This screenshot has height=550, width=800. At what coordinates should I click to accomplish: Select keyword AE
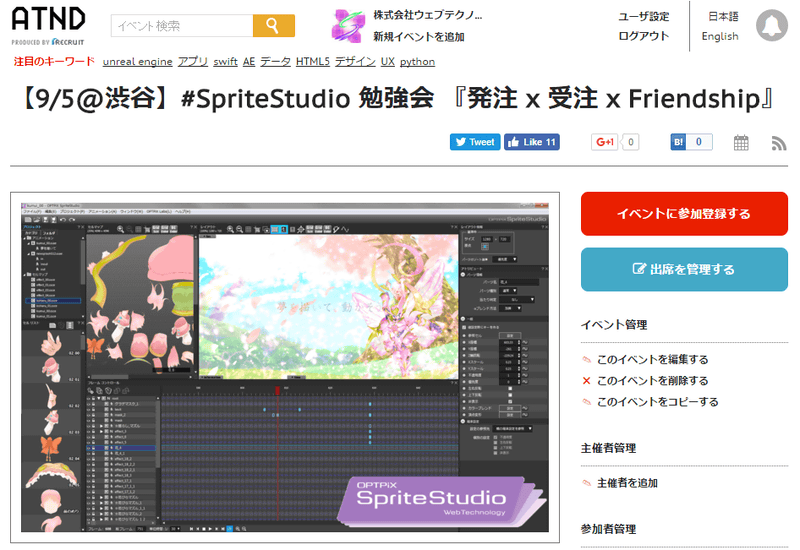pyautogui.click(x=249, y=62)
